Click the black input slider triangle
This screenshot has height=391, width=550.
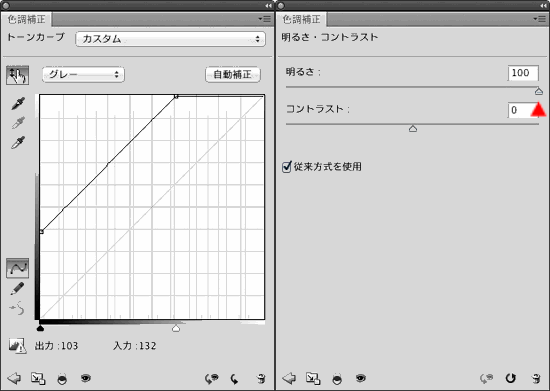coord(40,328)
